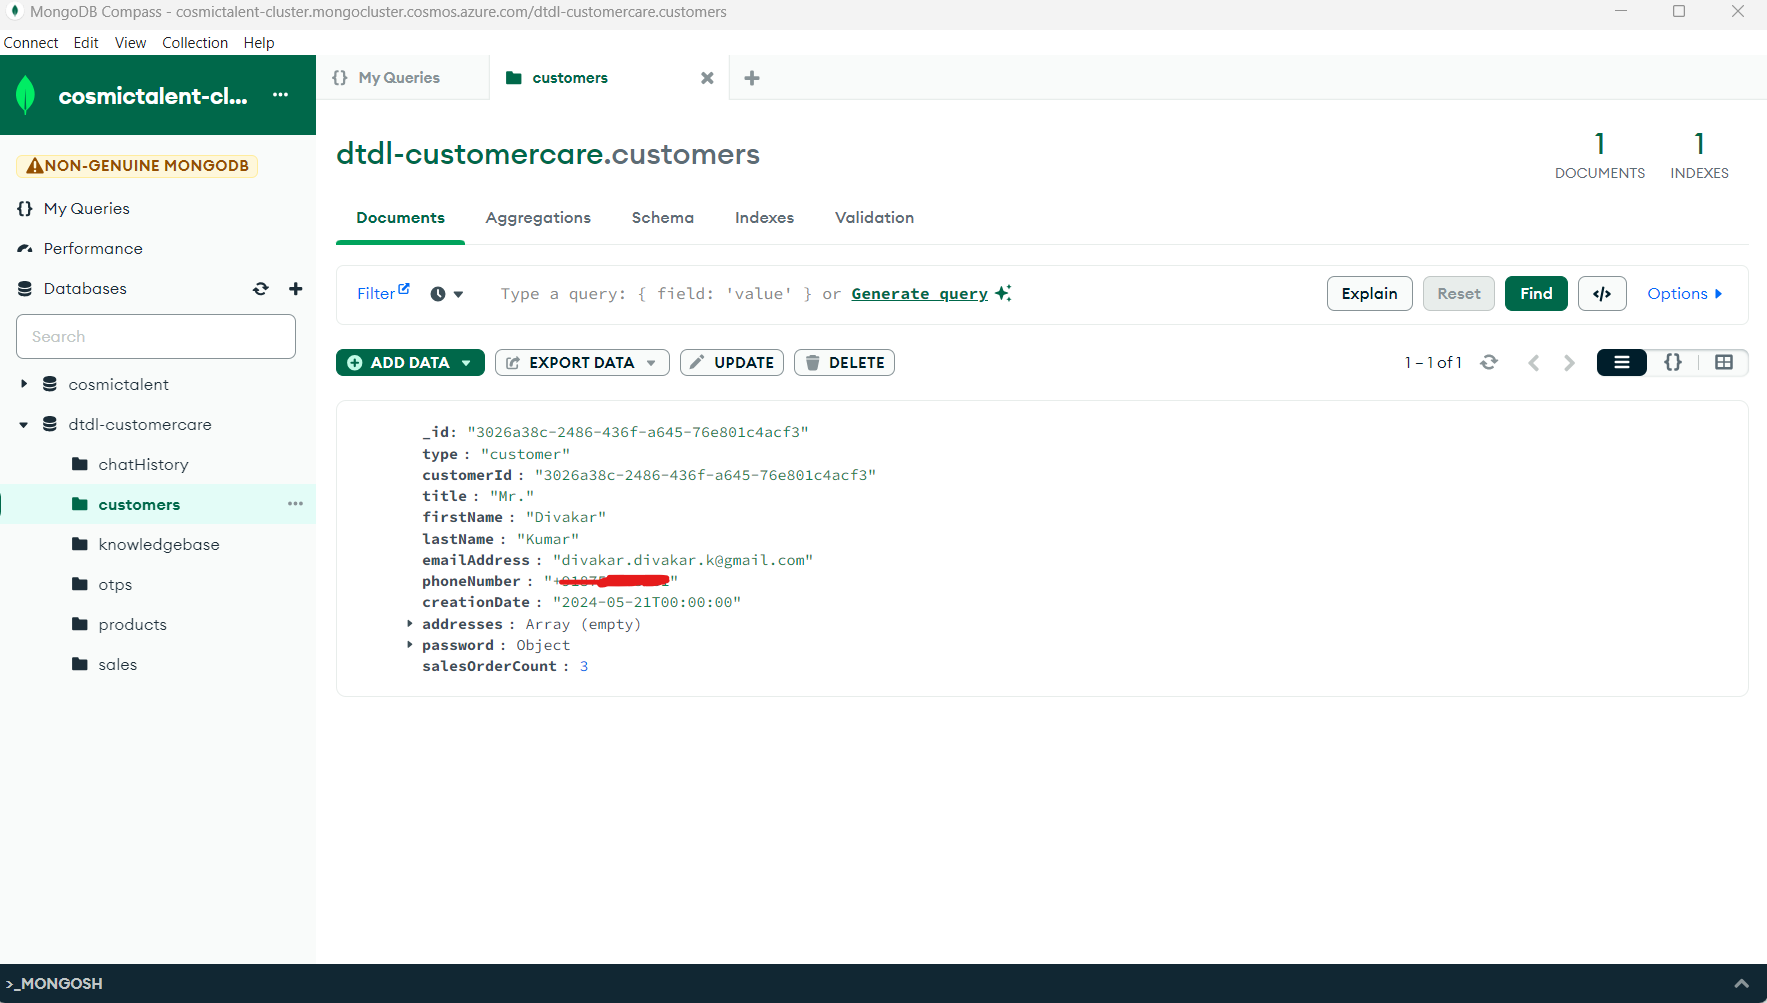Image resolution: width=1767 pixels, height=1003 pixels.
Task: Refresh the documents results
Action: point(1489,362)
